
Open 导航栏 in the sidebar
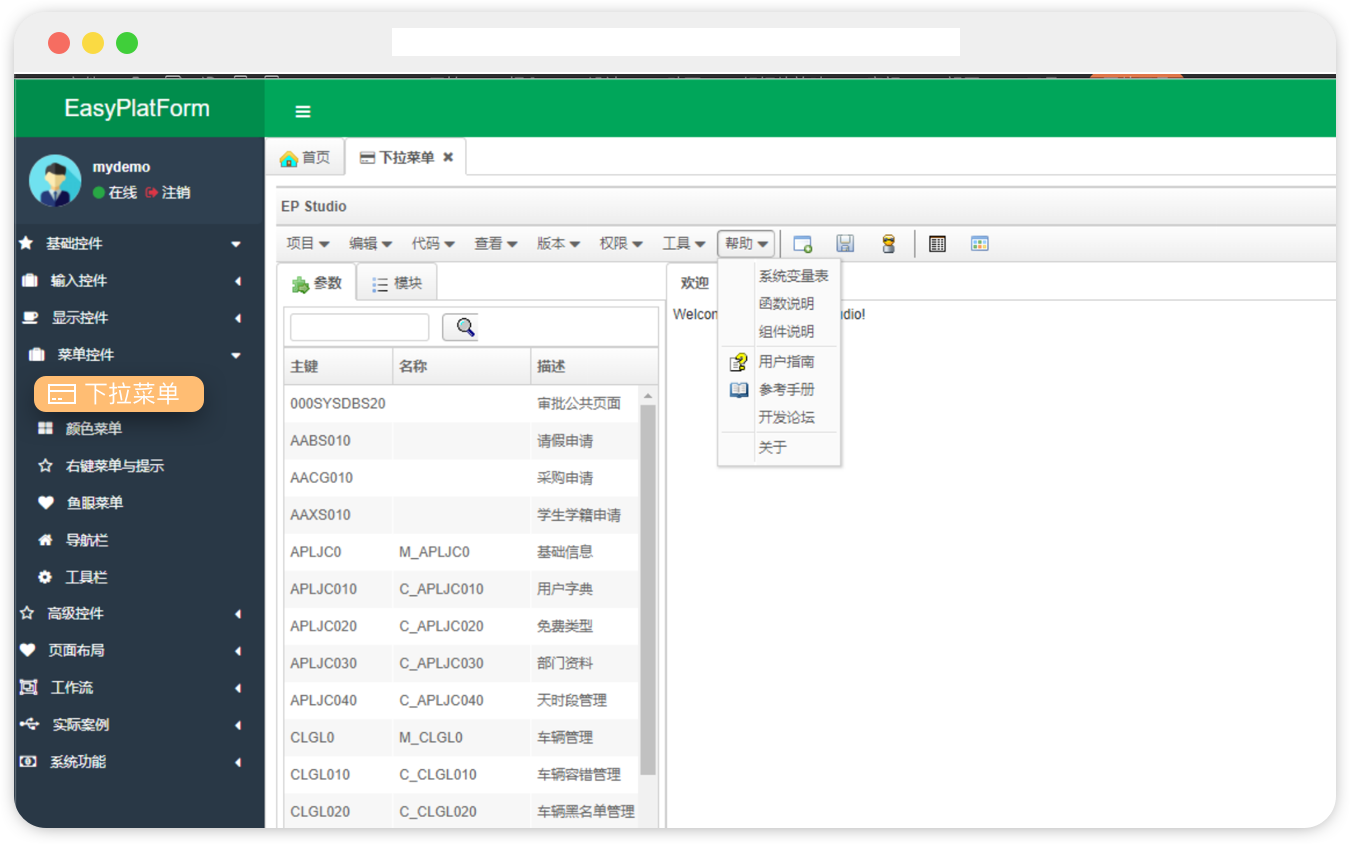pyautogui.click(x=72, y=540)
